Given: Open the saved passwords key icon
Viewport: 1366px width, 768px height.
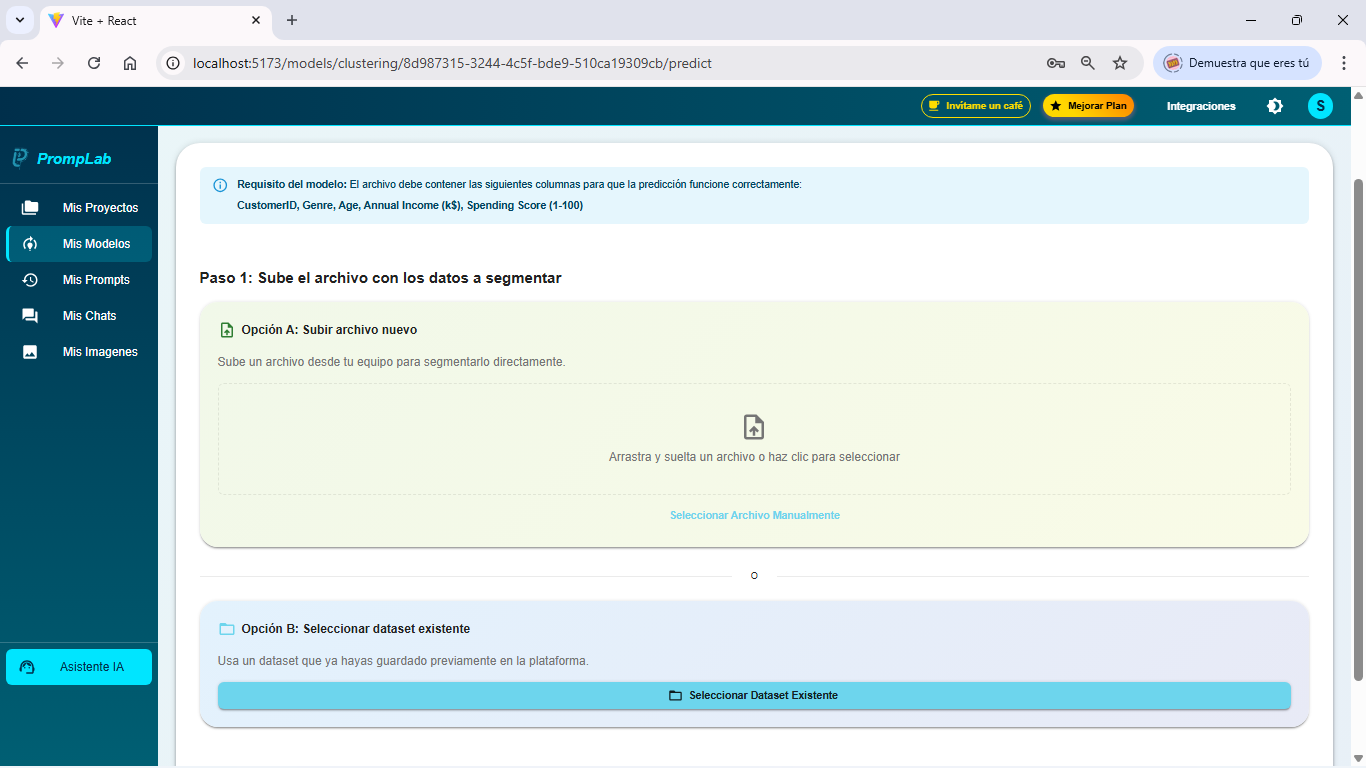Looking at the screenshot, I should (1056, 63).
